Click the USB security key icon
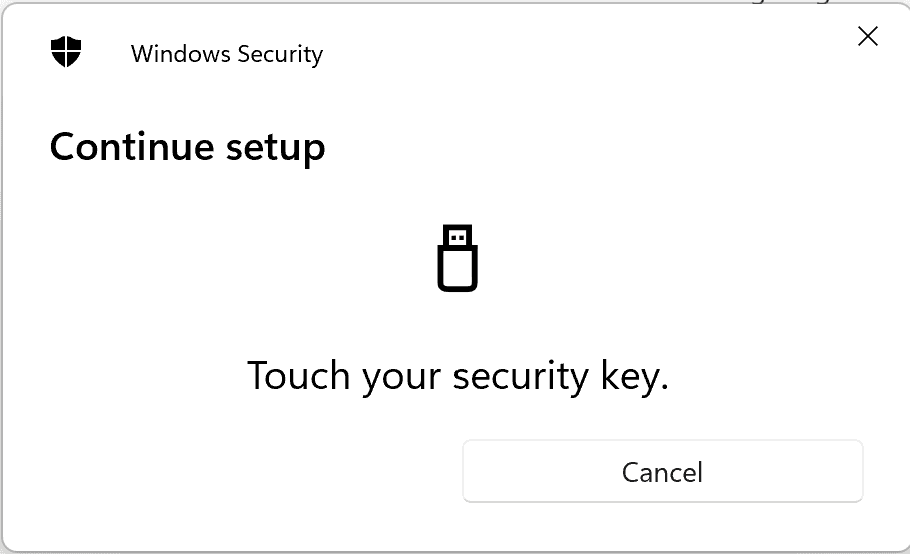Image resolution: width=910 pixels, height=554 pixels. [x=457, y=258]
